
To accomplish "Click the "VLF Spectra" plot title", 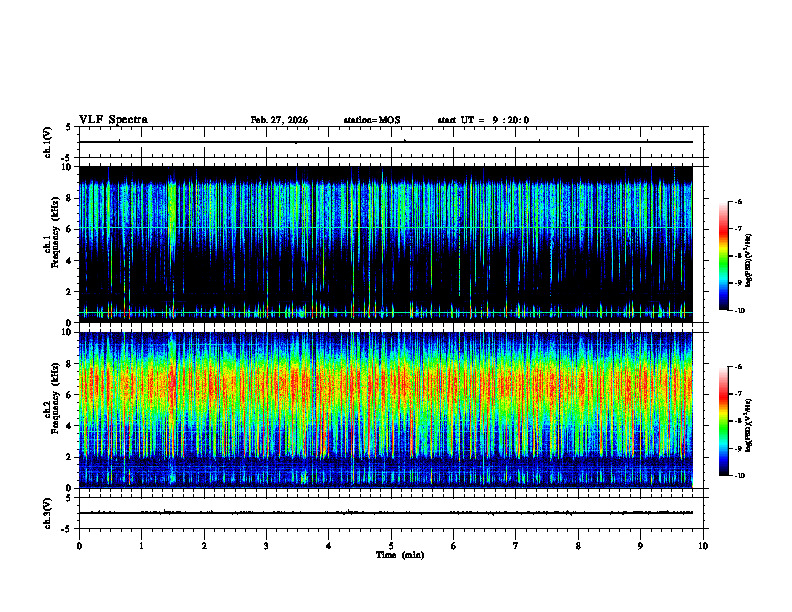I will 113,120.
